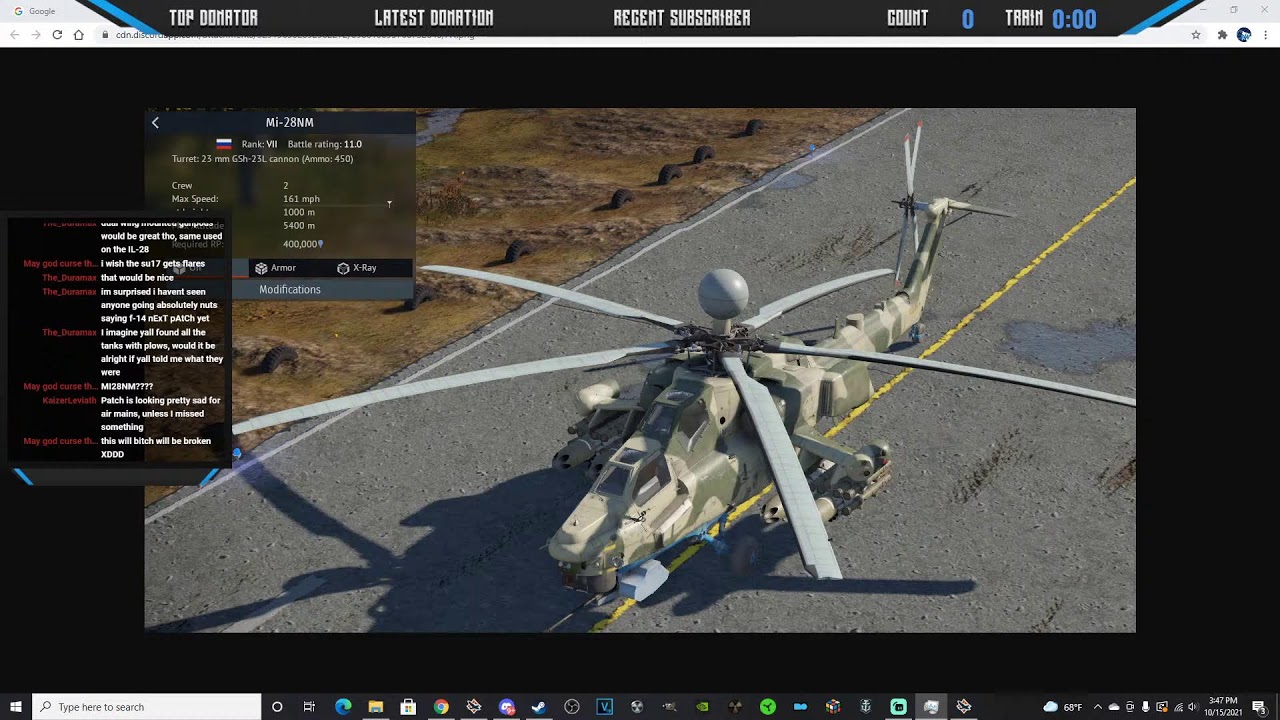Image resolution: width=1280 pixels, height=720 pixels.
Task: Reload the browser page
Action: click(x=57, y=35)
